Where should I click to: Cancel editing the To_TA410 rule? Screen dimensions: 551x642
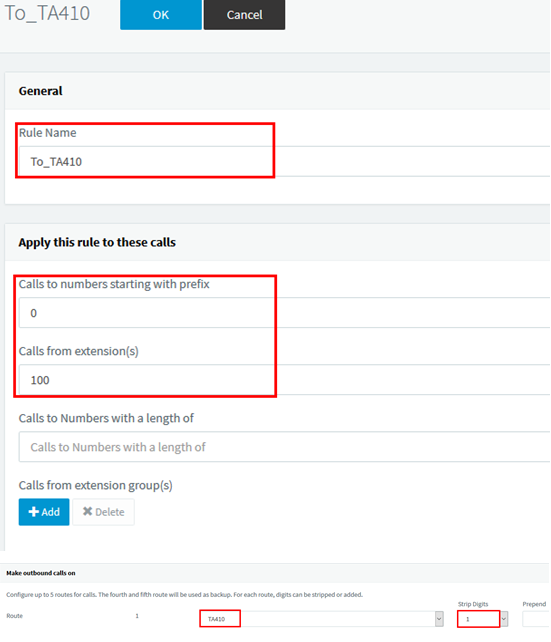(244, 15)
